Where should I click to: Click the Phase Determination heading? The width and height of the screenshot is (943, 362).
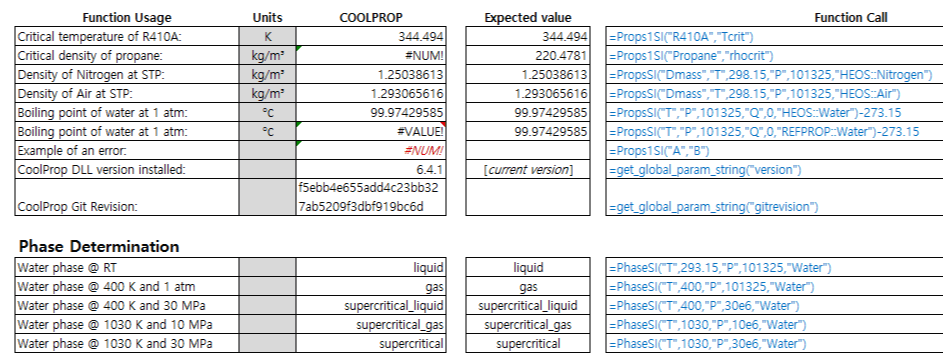click(99, 246)
